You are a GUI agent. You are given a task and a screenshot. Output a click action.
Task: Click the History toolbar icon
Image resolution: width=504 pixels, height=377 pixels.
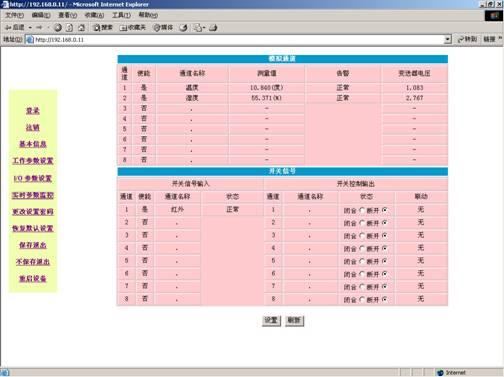(183, 28)
